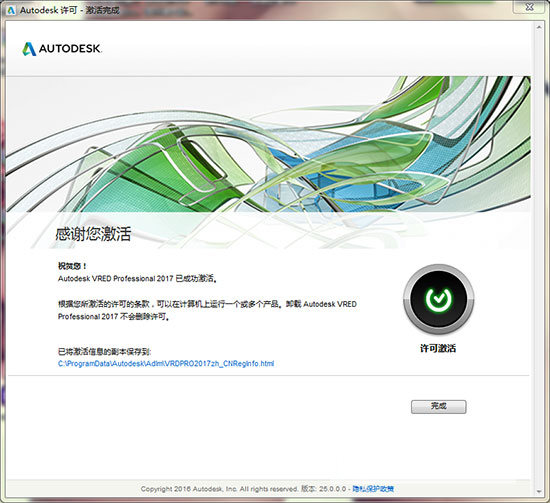This screenshot has height=503, width=550.
Task: Click the Copyright 2016 Autodesk footer text
Action: click(x=219, y=489)
